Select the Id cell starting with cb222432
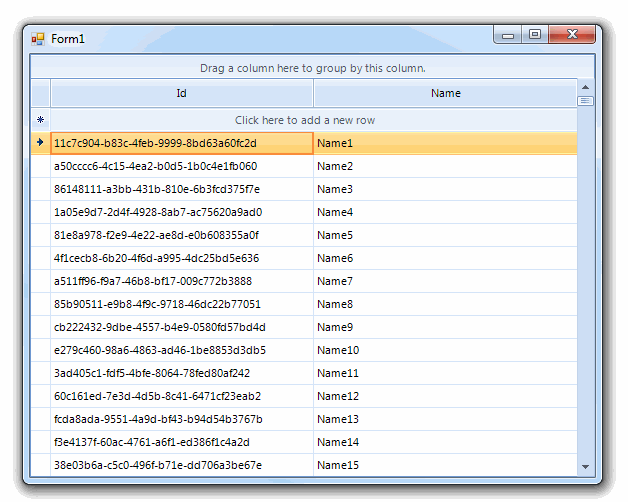 (x=181, y=327)
